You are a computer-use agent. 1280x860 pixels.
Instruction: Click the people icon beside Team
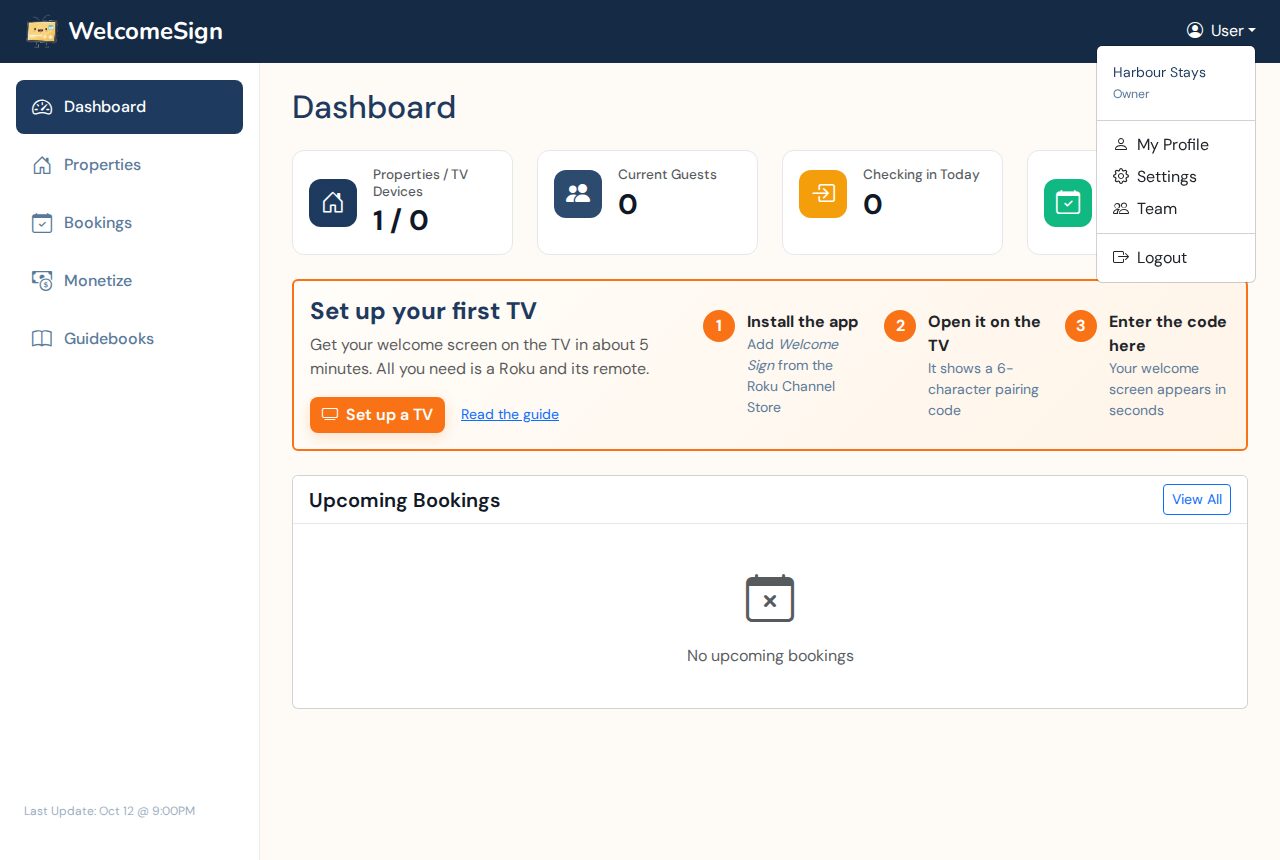1121,209
